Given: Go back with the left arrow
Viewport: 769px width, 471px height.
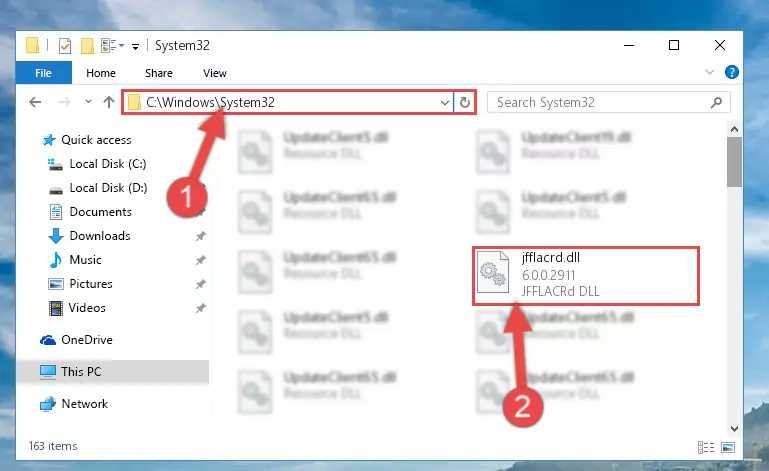Looking at the screenshot, I should pyautogui.click(x=35, y=102).
